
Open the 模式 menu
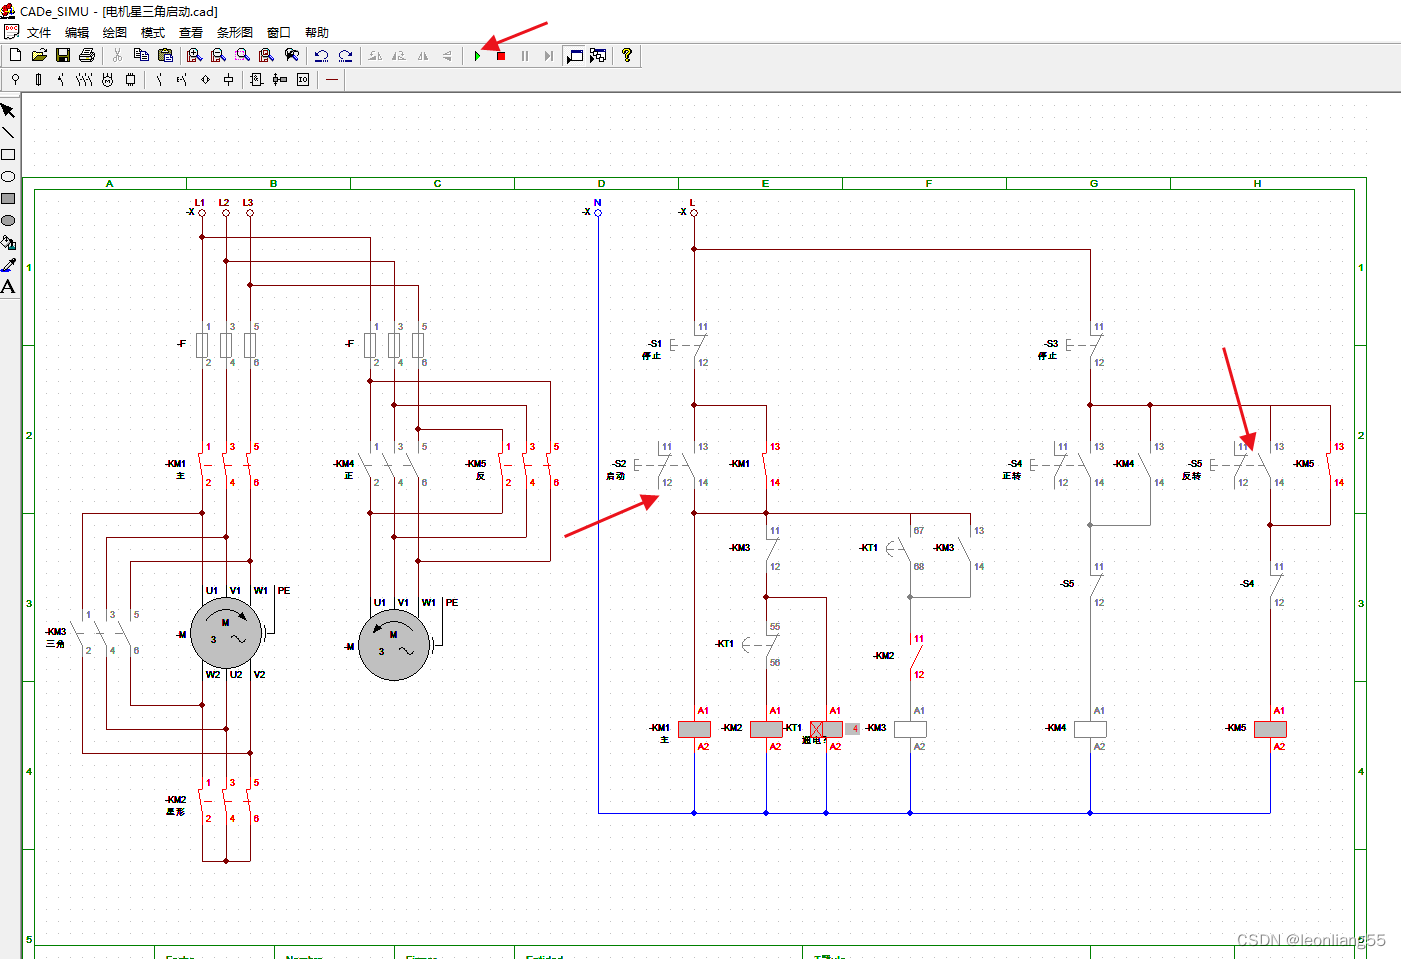click(153, 33)
